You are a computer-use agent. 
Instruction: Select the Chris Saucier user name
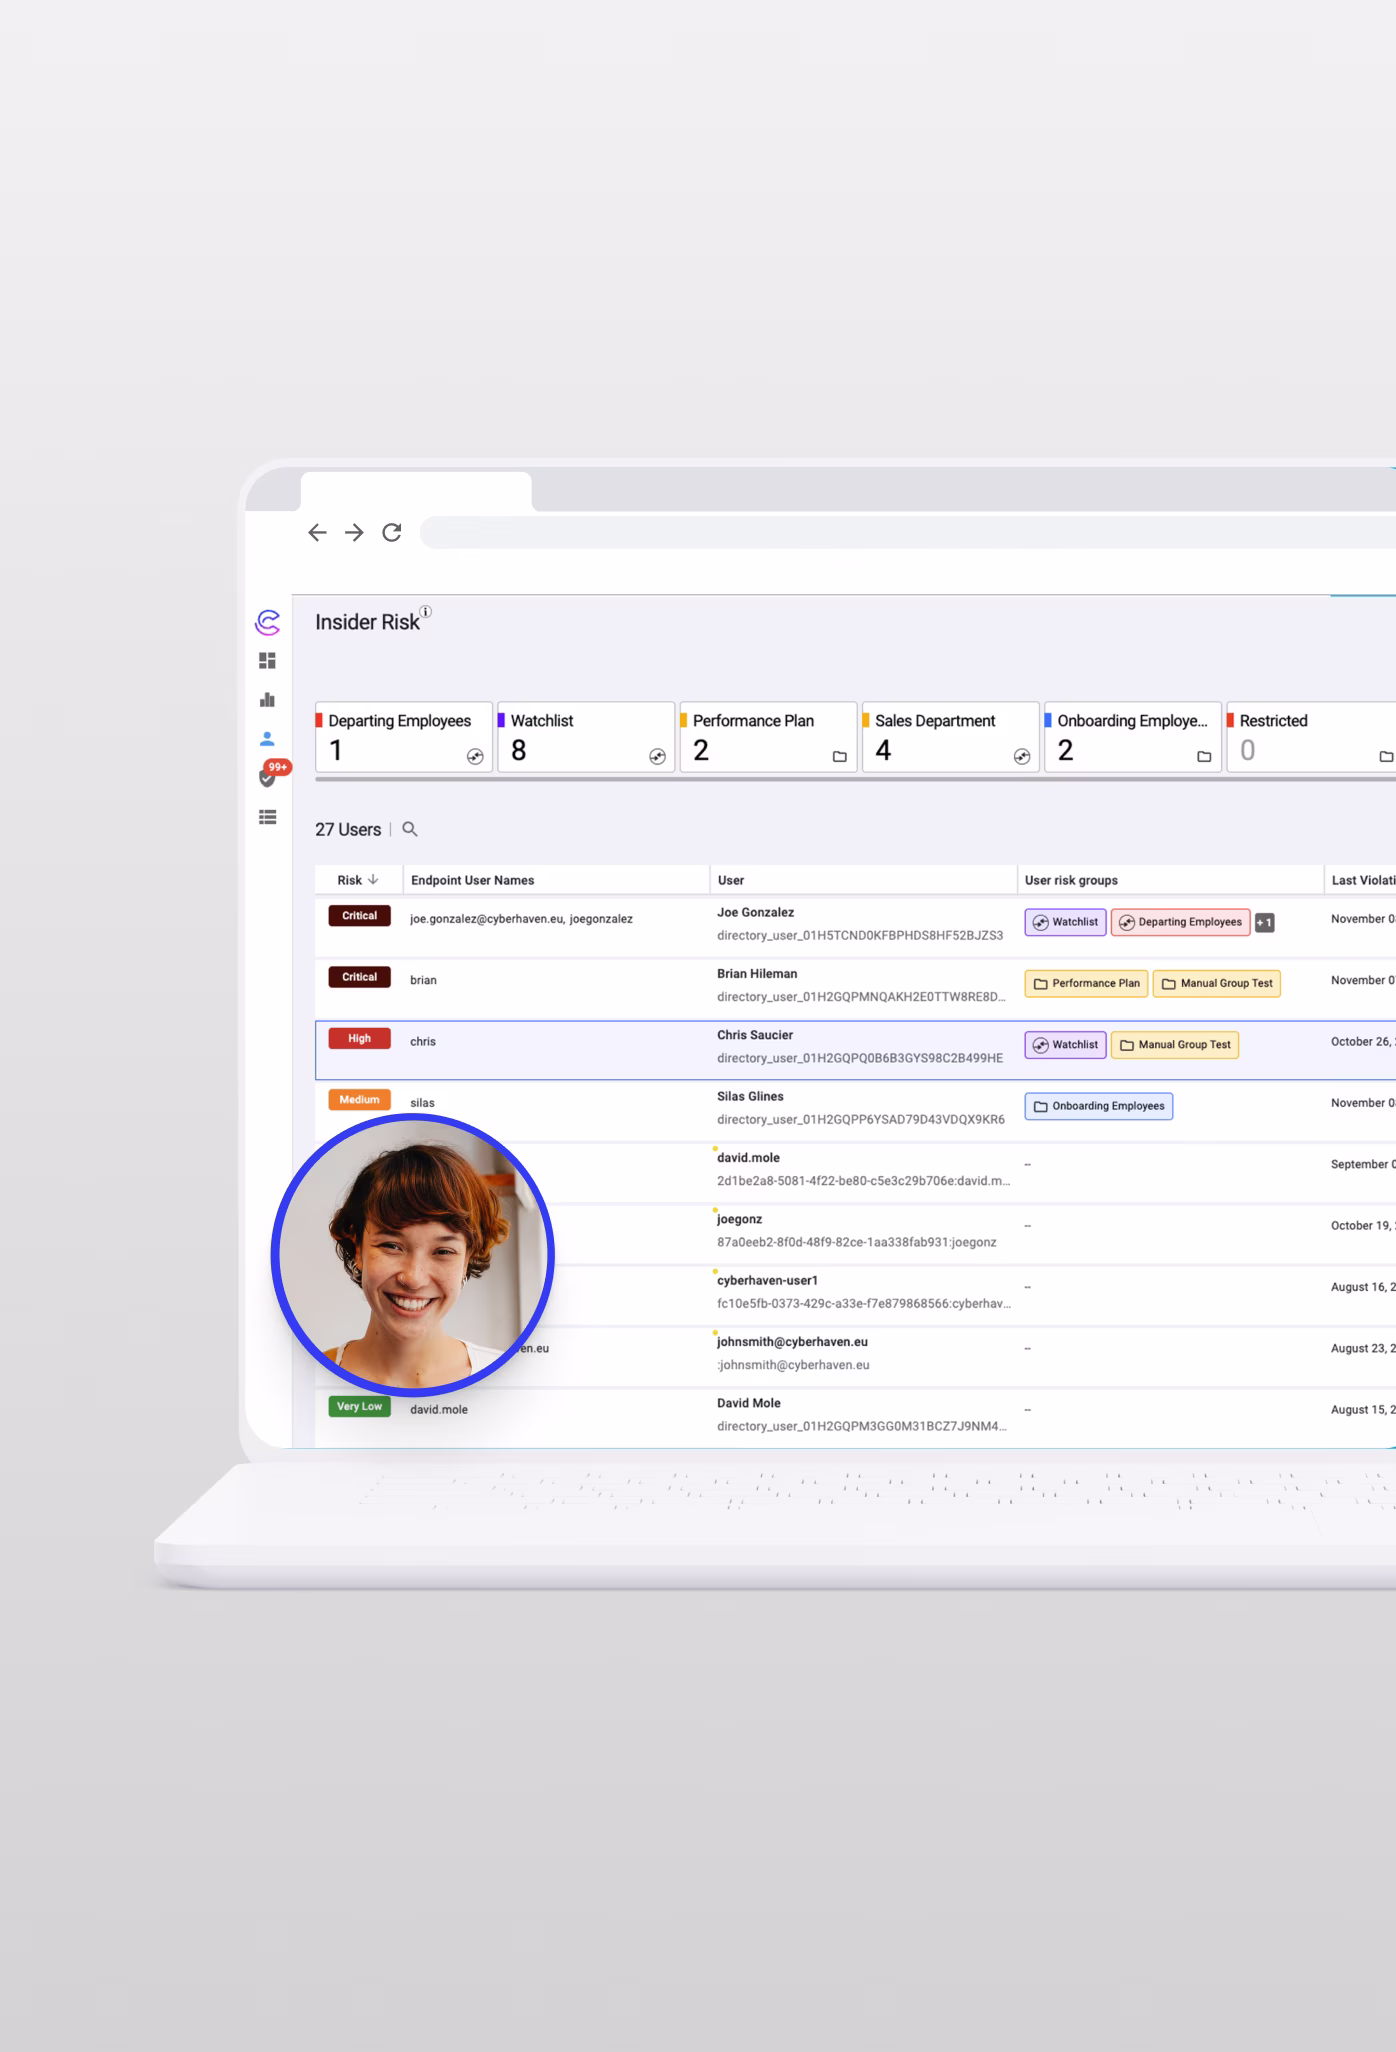(x=755, y=1035)
